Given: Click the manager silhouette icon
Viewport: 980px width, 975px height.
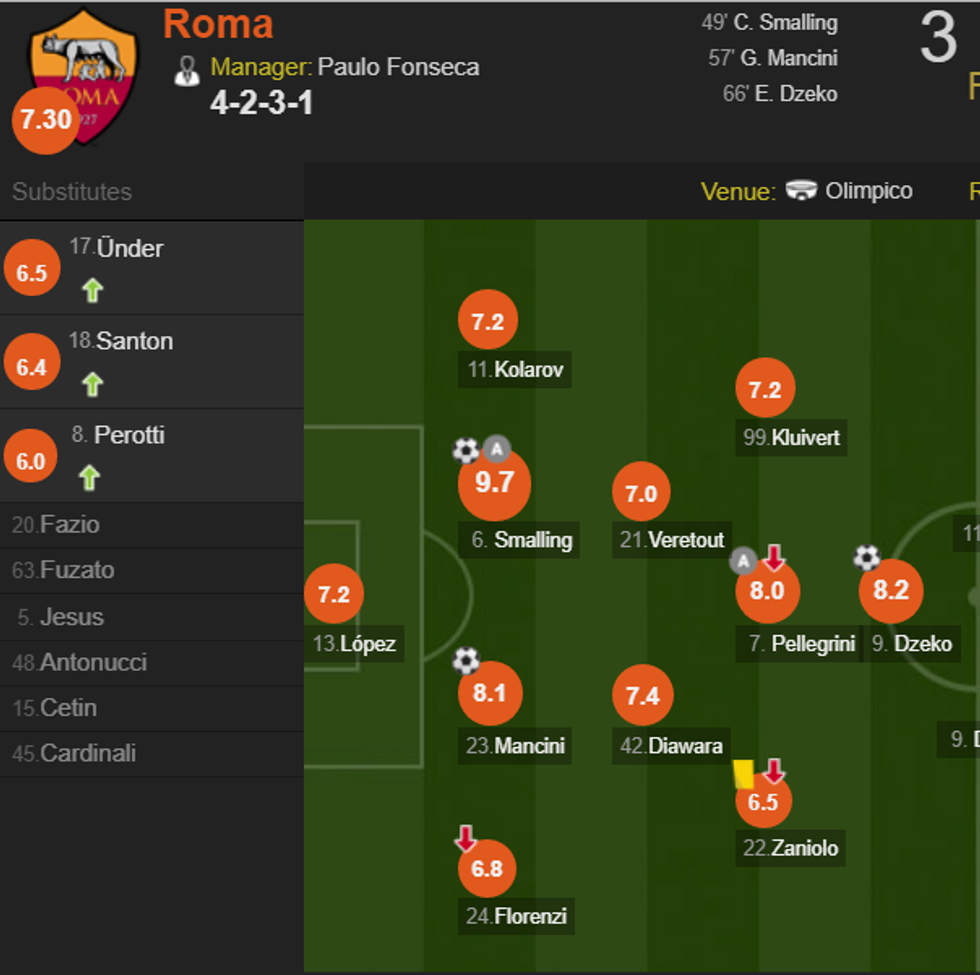Looking at the screenshot, I should pos(187,70).
